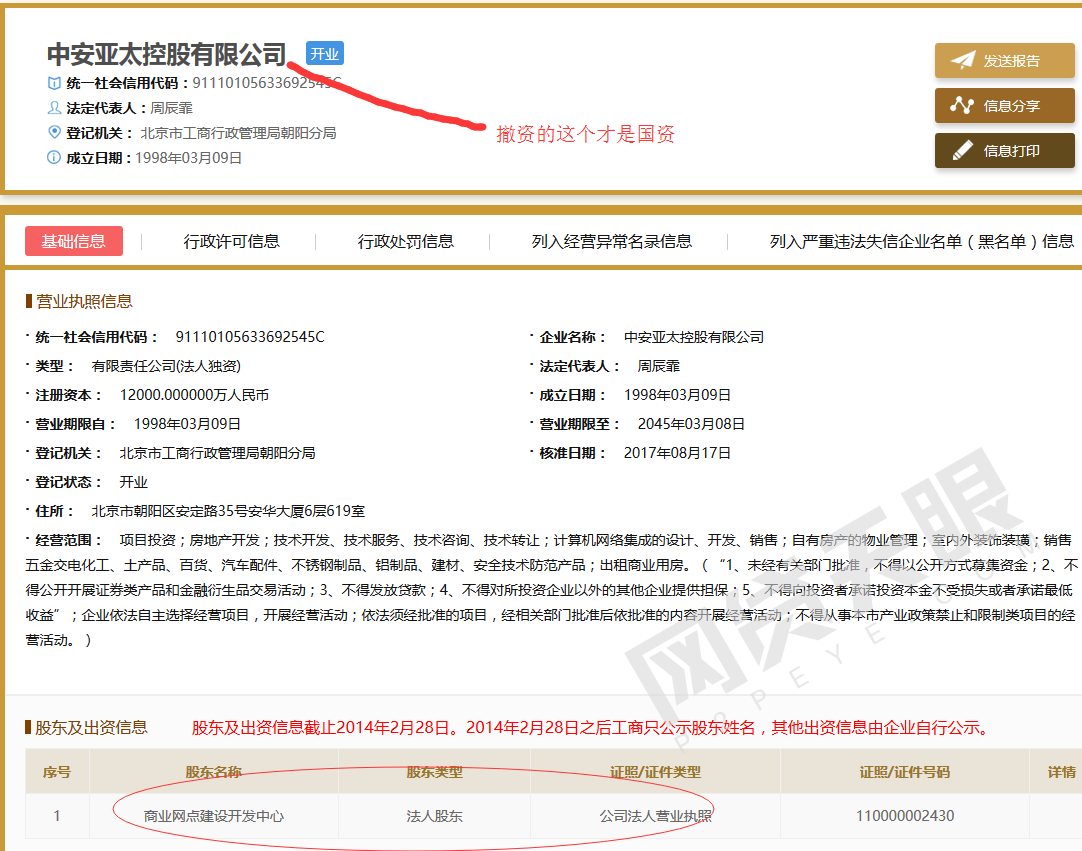Click the 法定代表人 value in license info

[x=659, y=366]
